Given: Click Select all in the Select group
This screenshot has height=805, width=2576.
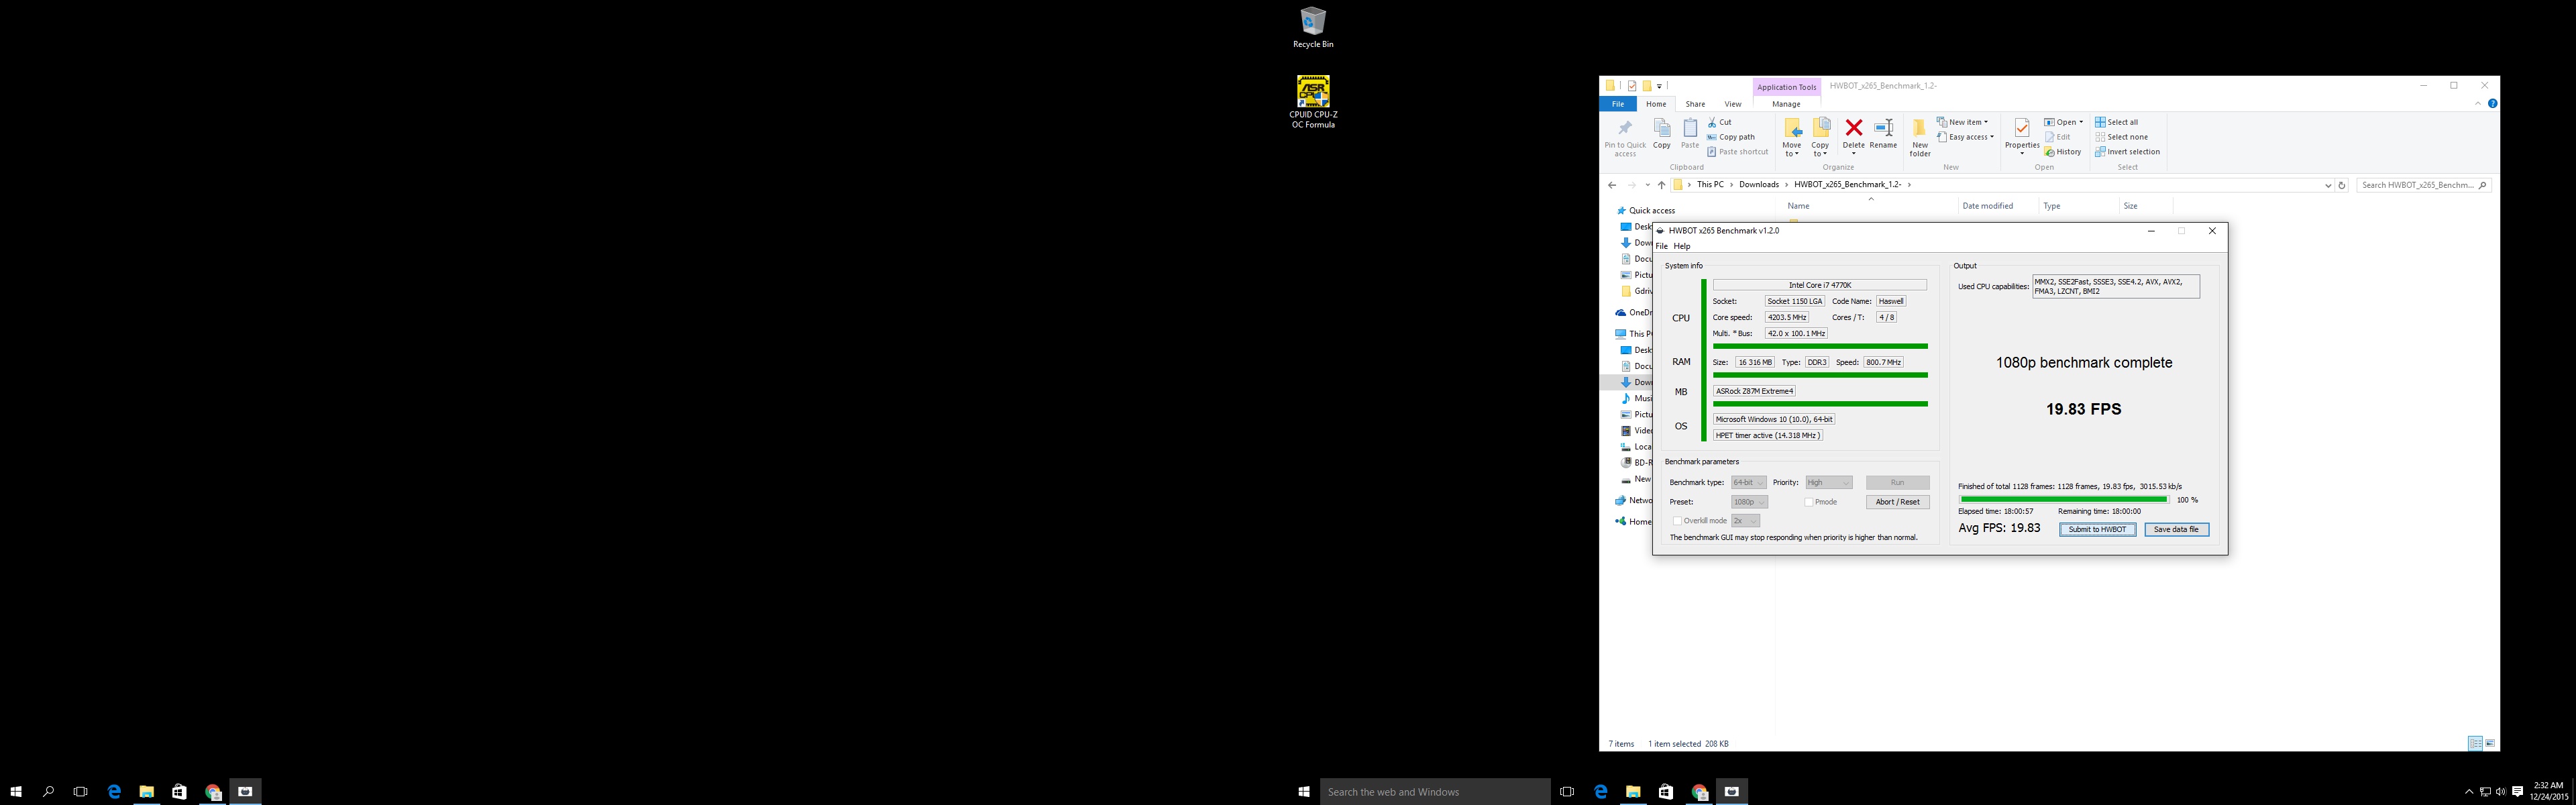Looking at the screenshot, I should pos(2116,122).
